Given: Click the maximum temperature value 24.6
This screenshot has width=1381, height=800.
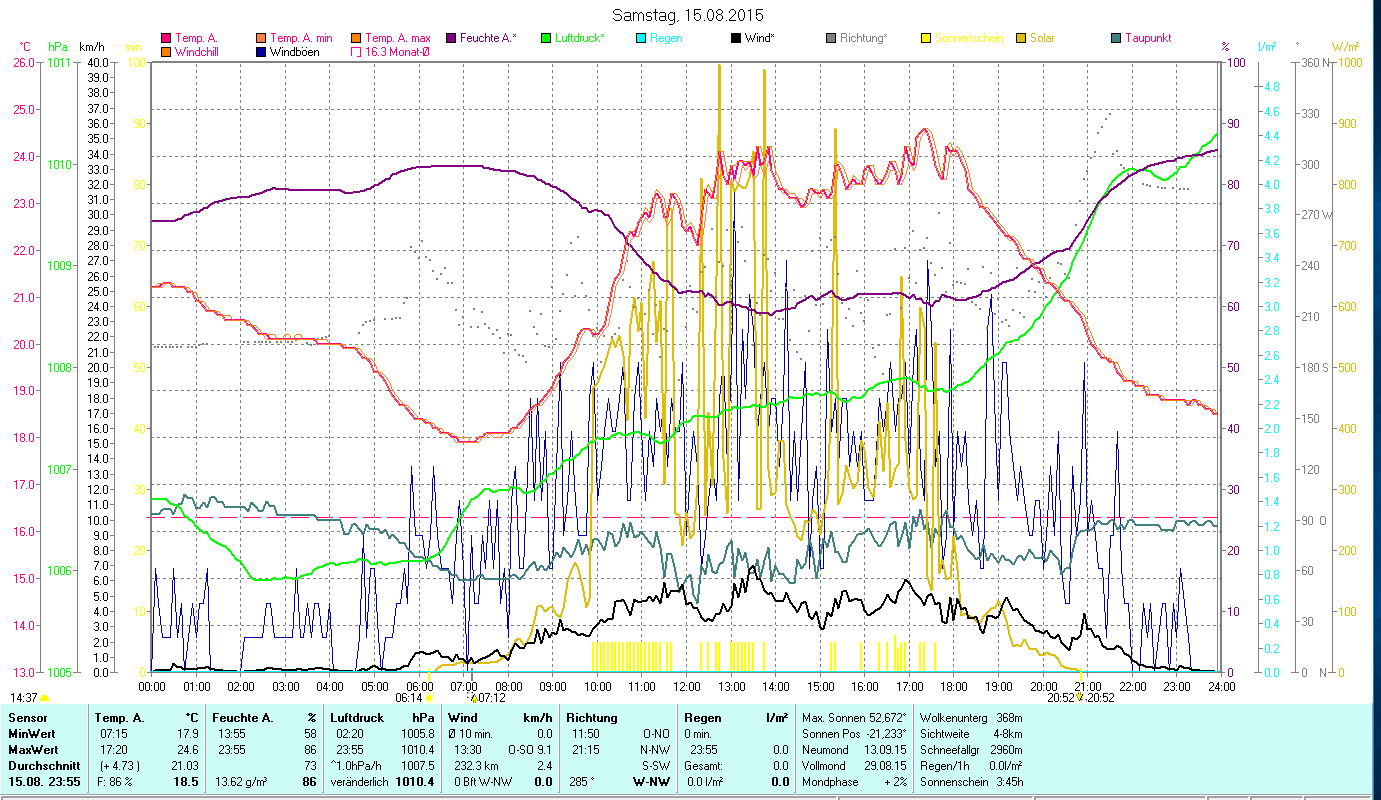Looking at the screenshot, I should (190, 750).
